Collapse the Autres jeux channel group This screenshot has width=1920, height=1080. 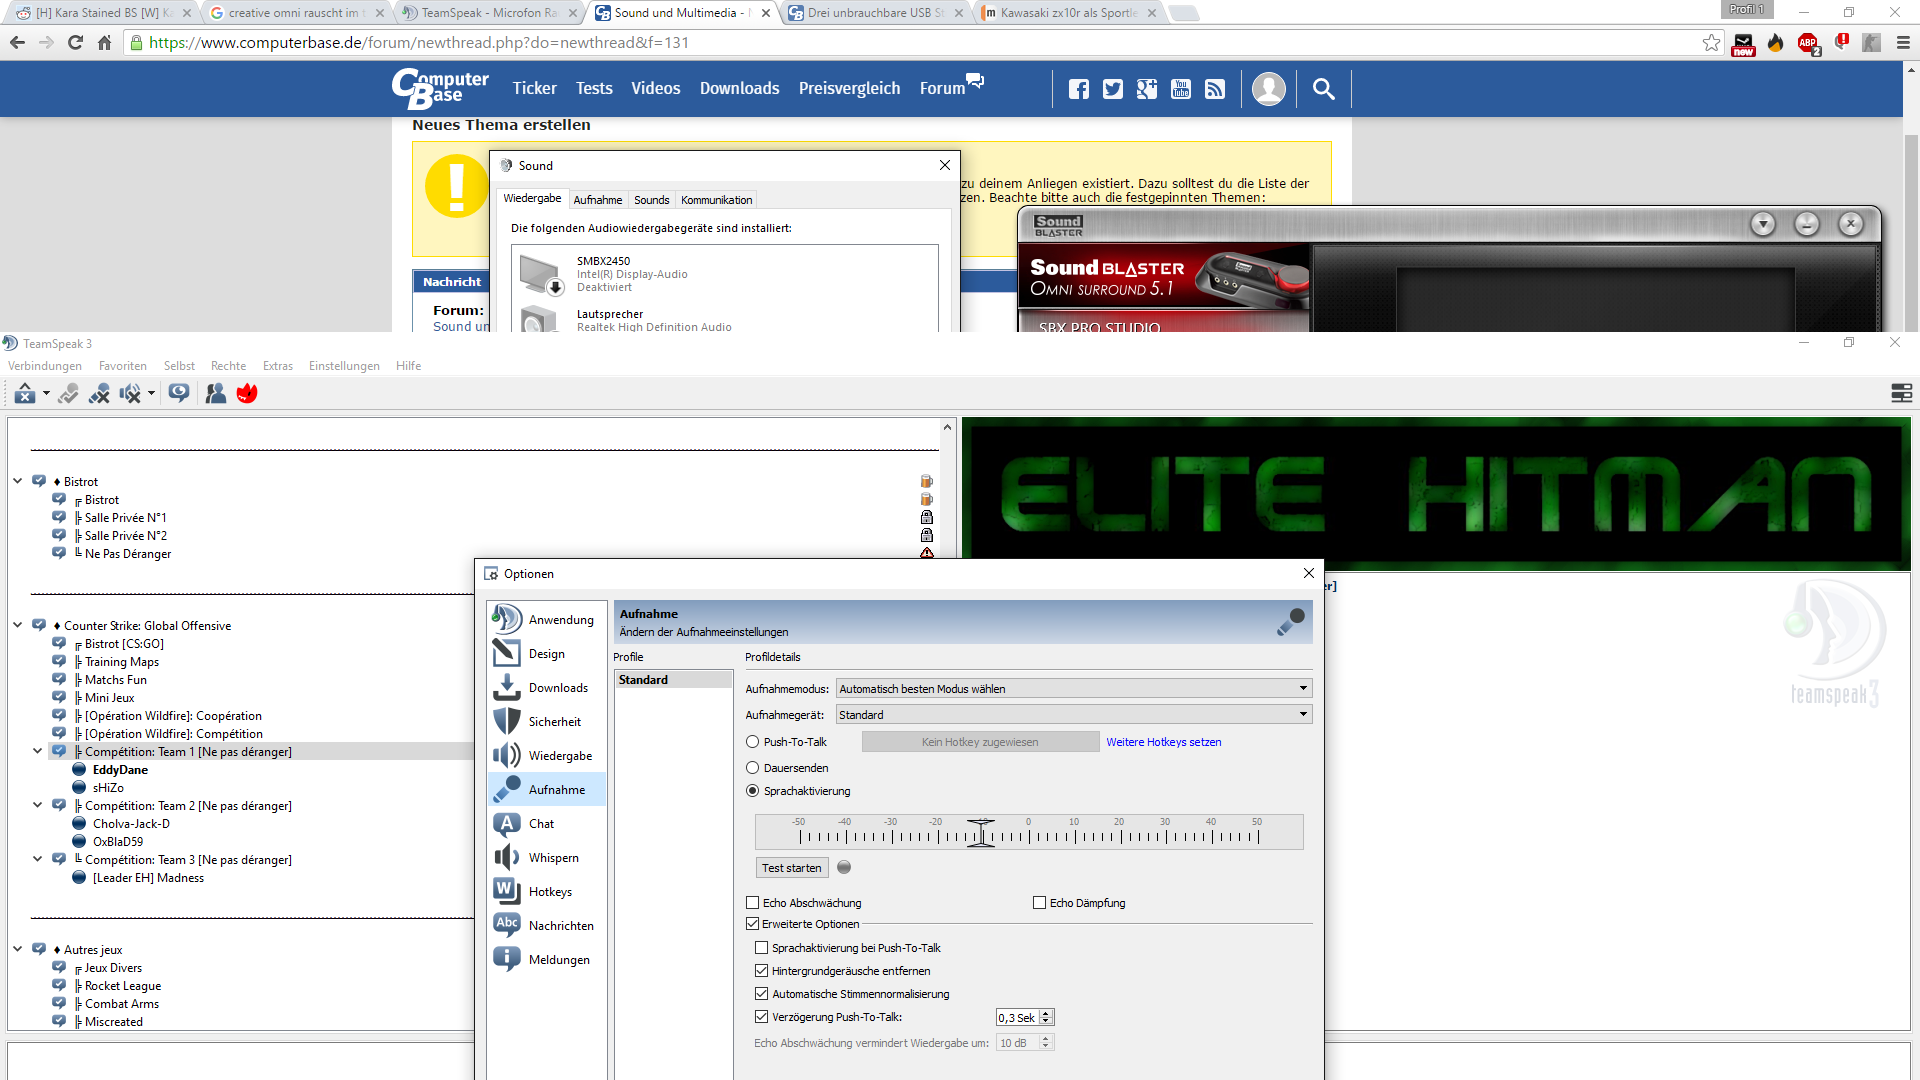[x=18, y=949]
